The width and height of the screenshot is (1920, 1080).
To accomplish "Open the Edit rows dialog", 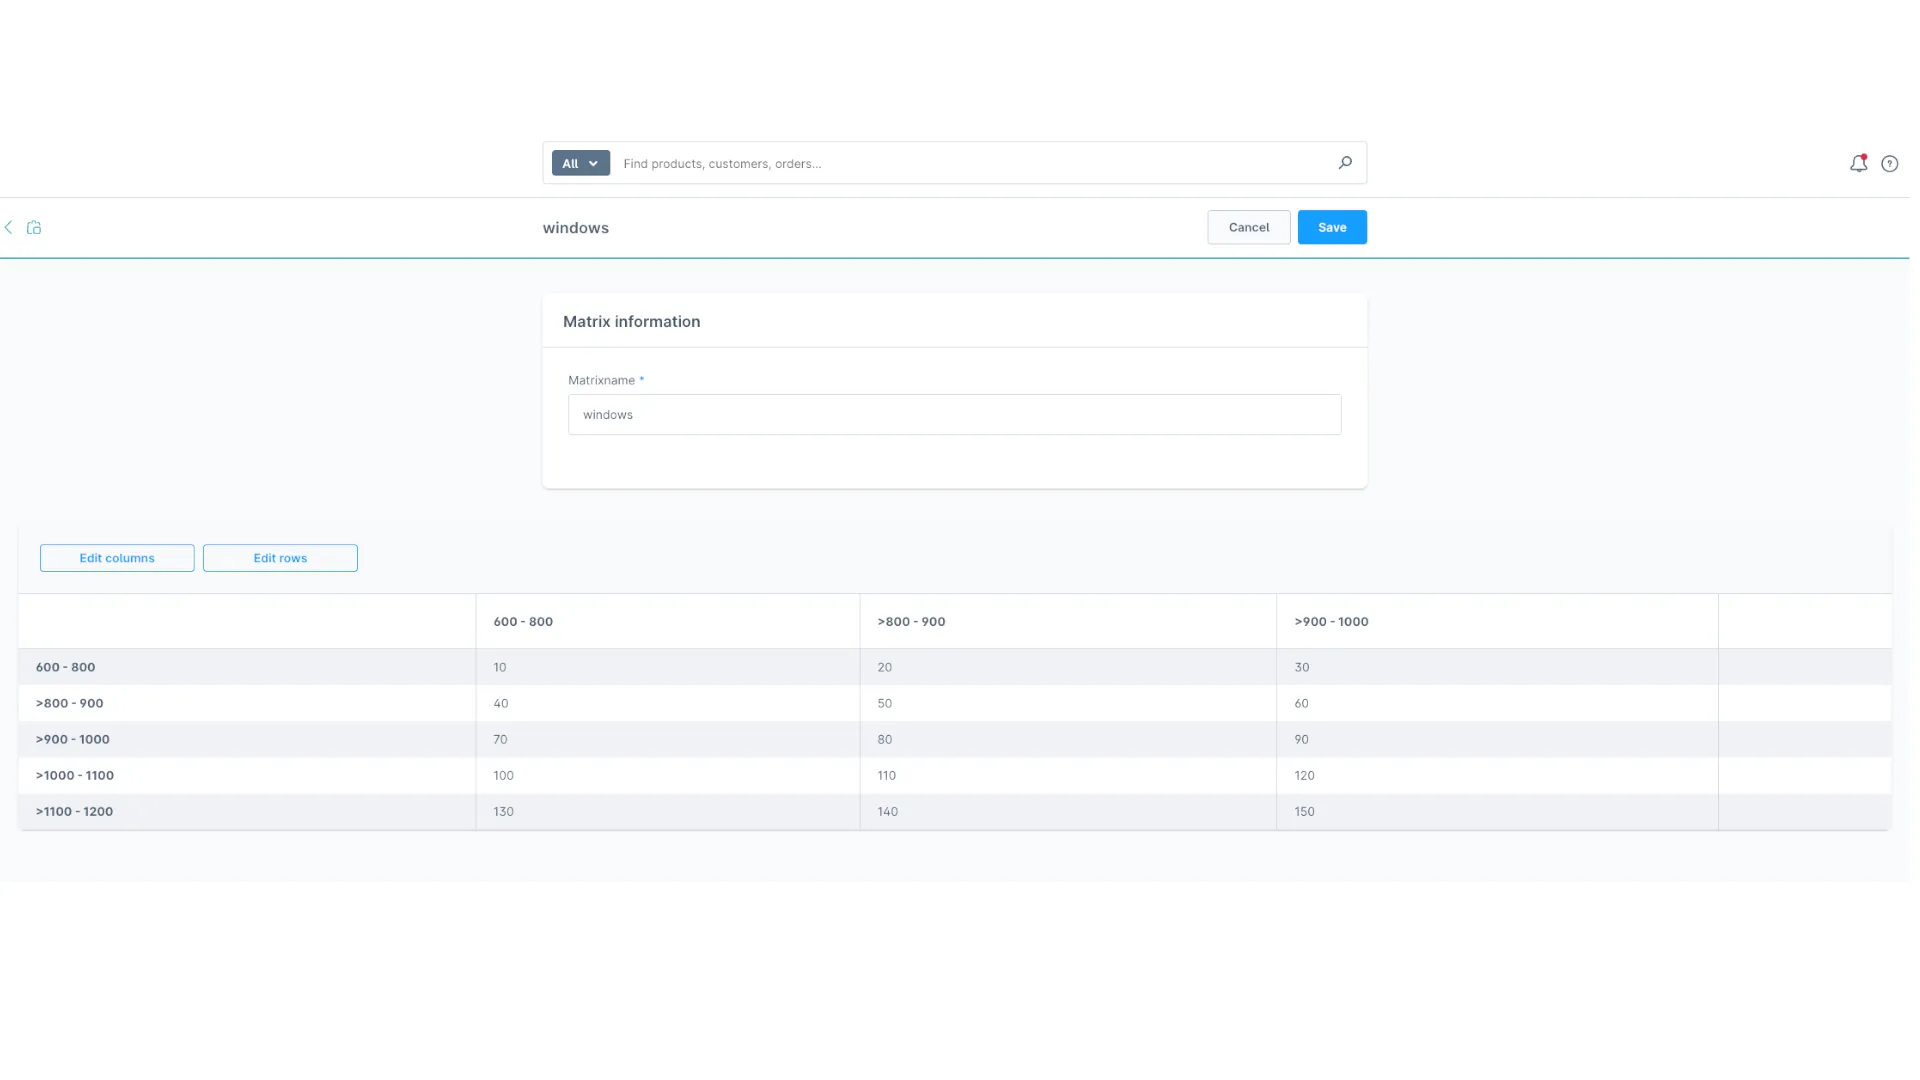I will click(x=280, y=557).
